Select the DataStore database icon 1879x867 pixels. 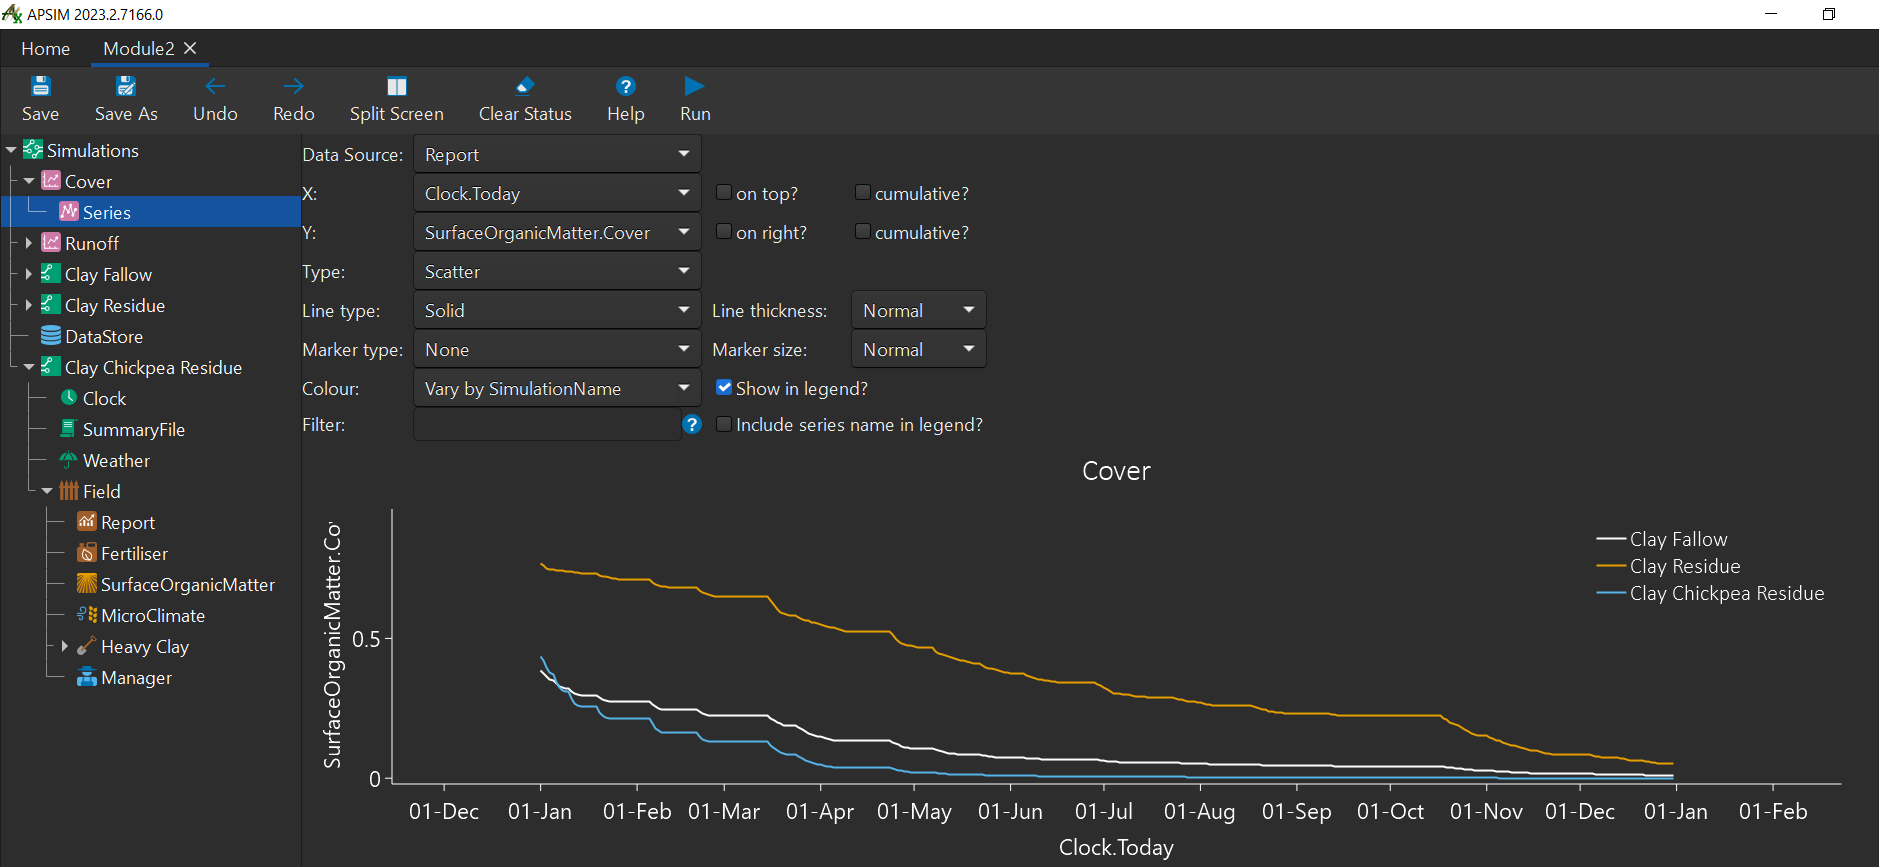coord(51,336)
